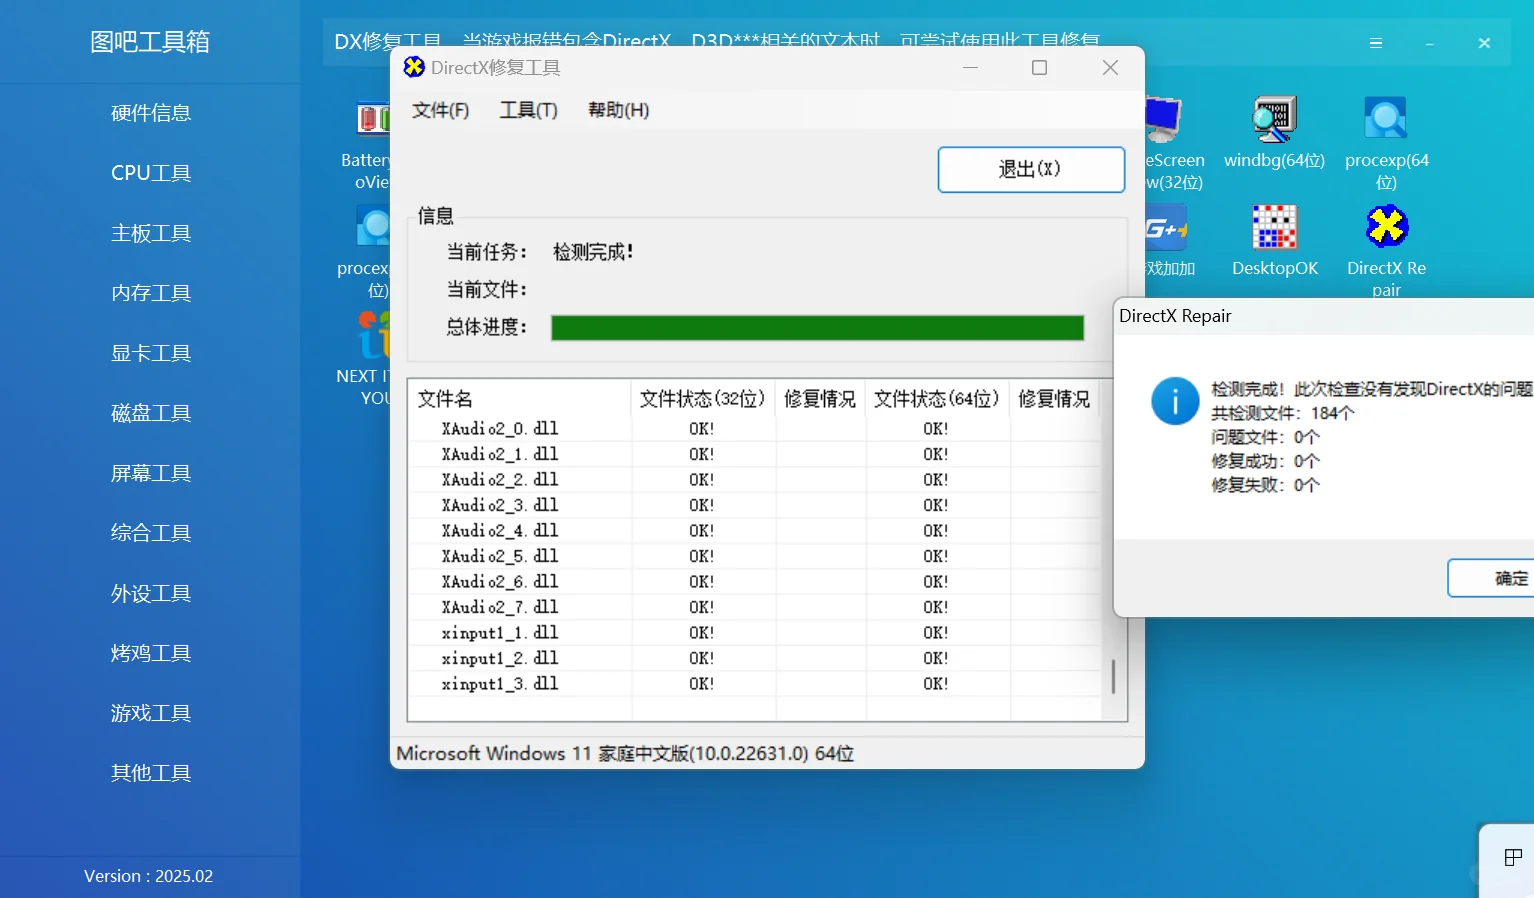Open the 帮助(H) menu

pyautogui.click(x=618, y=110)
